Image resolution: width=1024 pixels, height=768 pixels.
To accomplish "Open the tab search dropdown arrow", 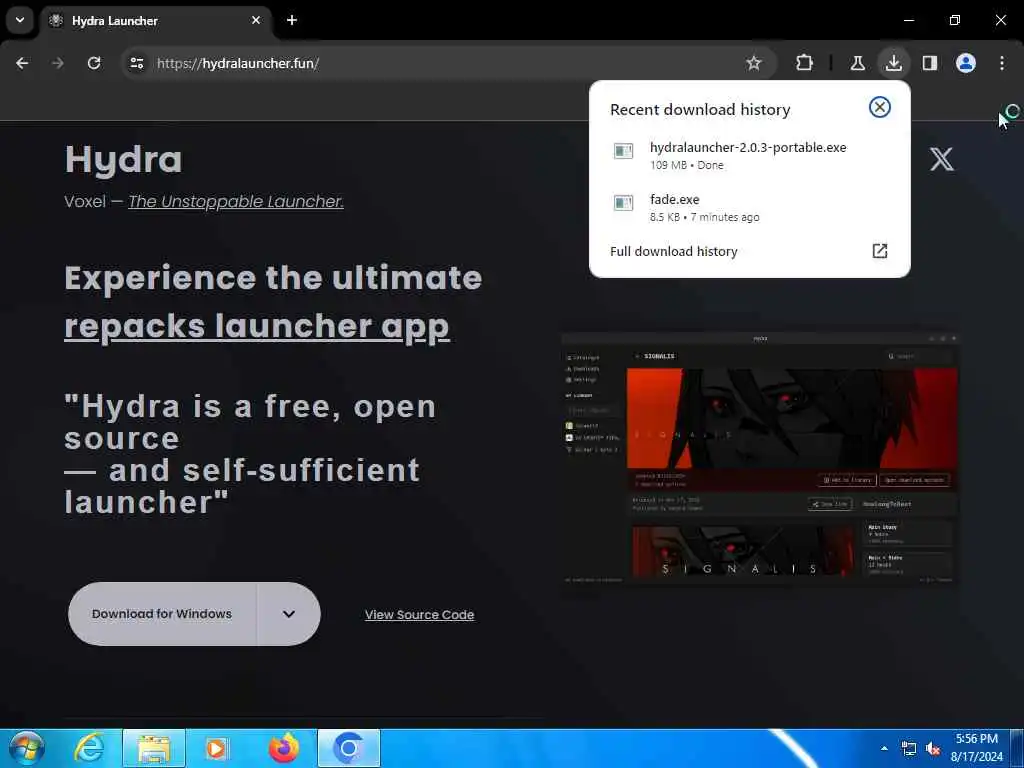I will click(x=20, y=20).
